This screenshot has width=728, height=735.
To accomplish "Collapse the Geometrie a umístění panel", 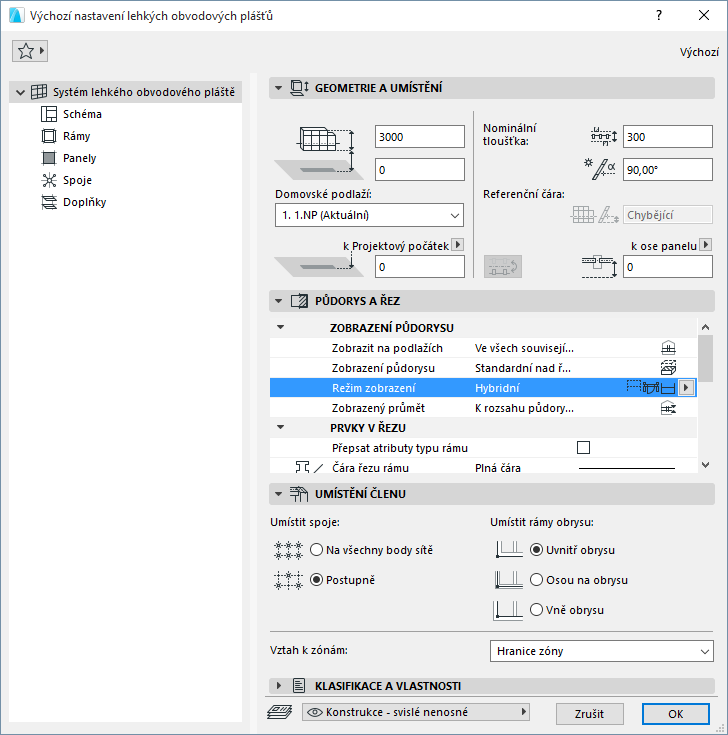I will click(x=278, y=88).
